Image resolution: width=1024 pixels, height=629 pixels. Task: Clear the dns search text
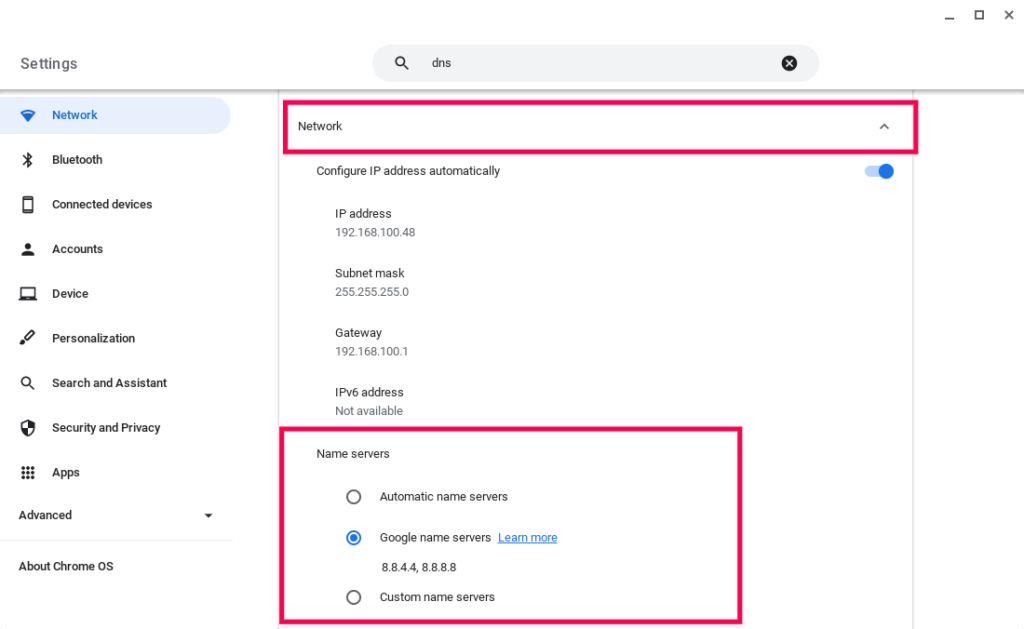click(789, 63)
